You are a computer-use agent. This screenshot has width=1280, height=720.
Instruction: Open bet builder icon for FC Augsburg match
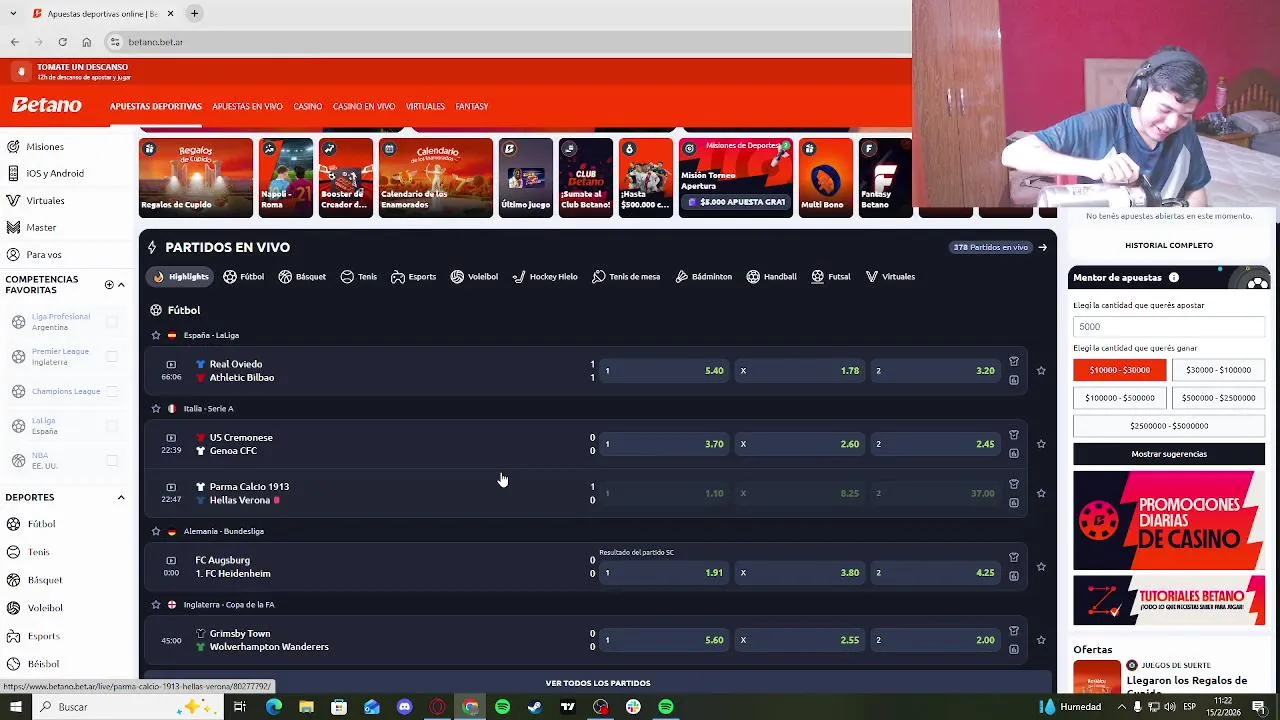(x=1014, y=557)
